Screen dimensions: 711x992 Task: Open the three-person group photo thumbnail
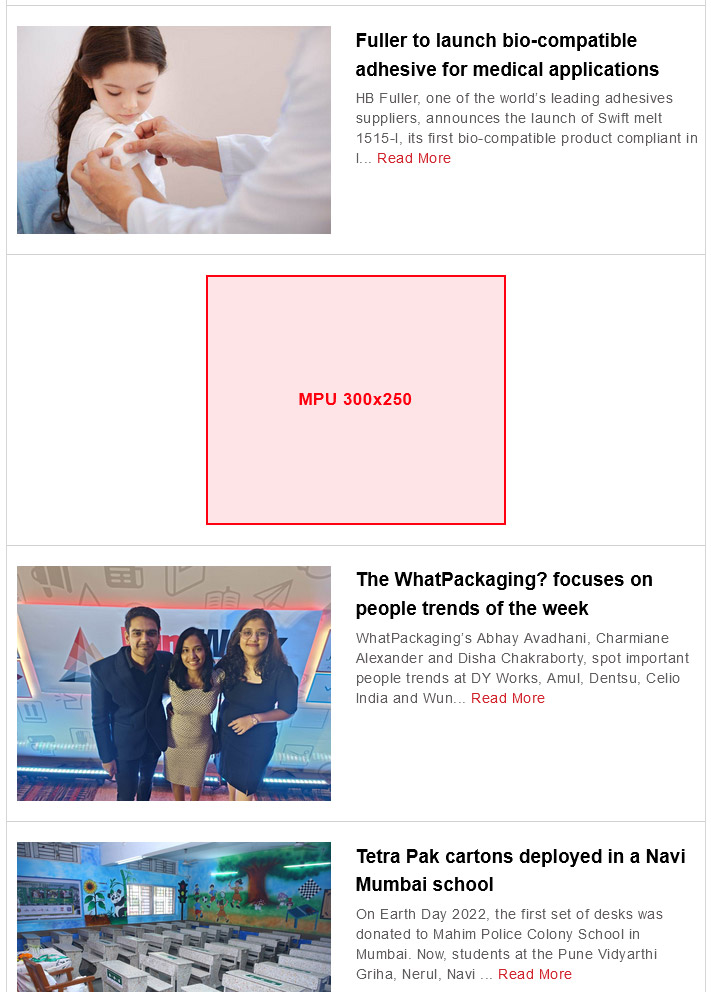(174, 683)
